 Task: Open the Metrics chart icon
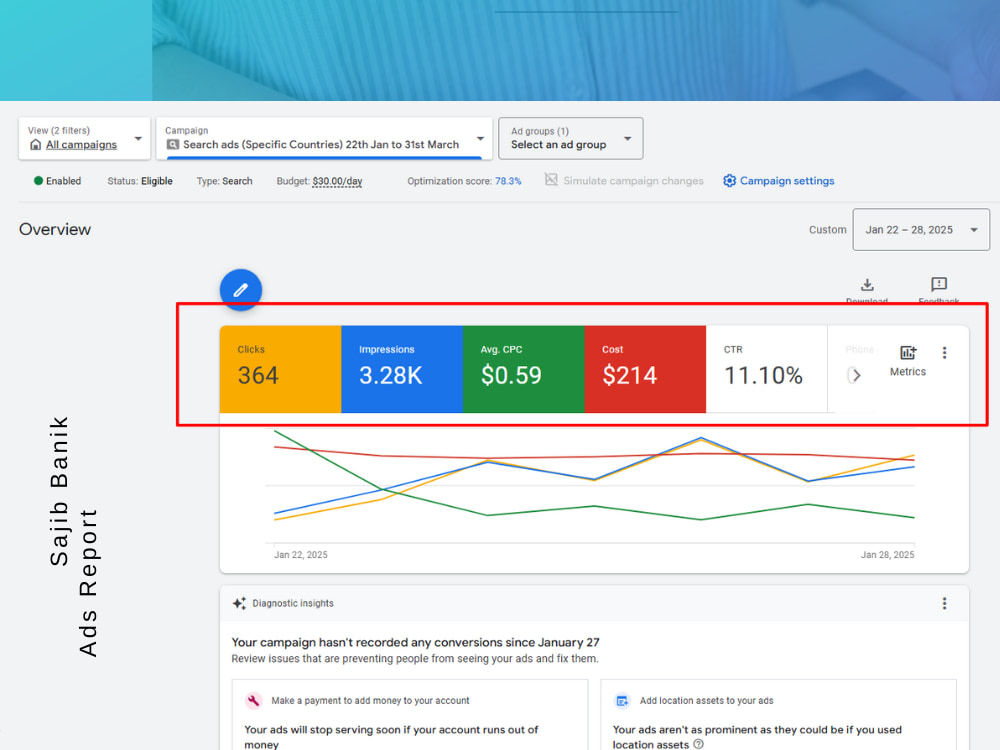pyautogui.click(x=908, y=353)
